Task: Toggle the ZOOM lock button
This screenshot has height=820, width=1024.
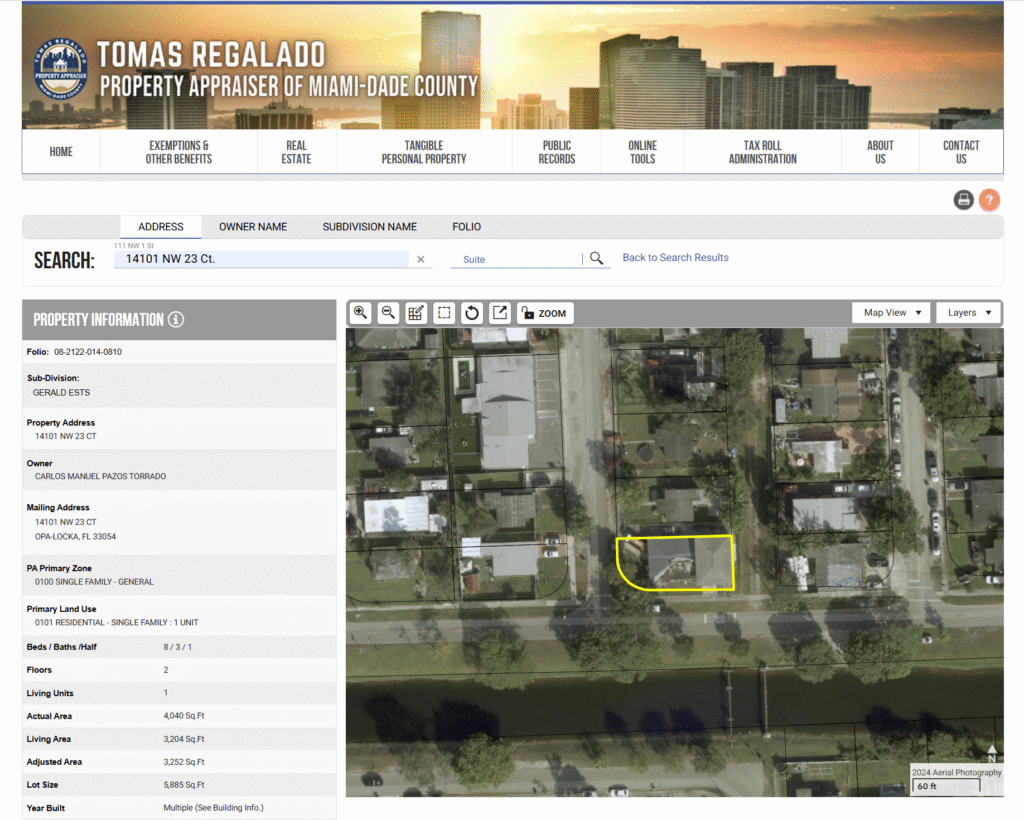Action: click(543, 313)
